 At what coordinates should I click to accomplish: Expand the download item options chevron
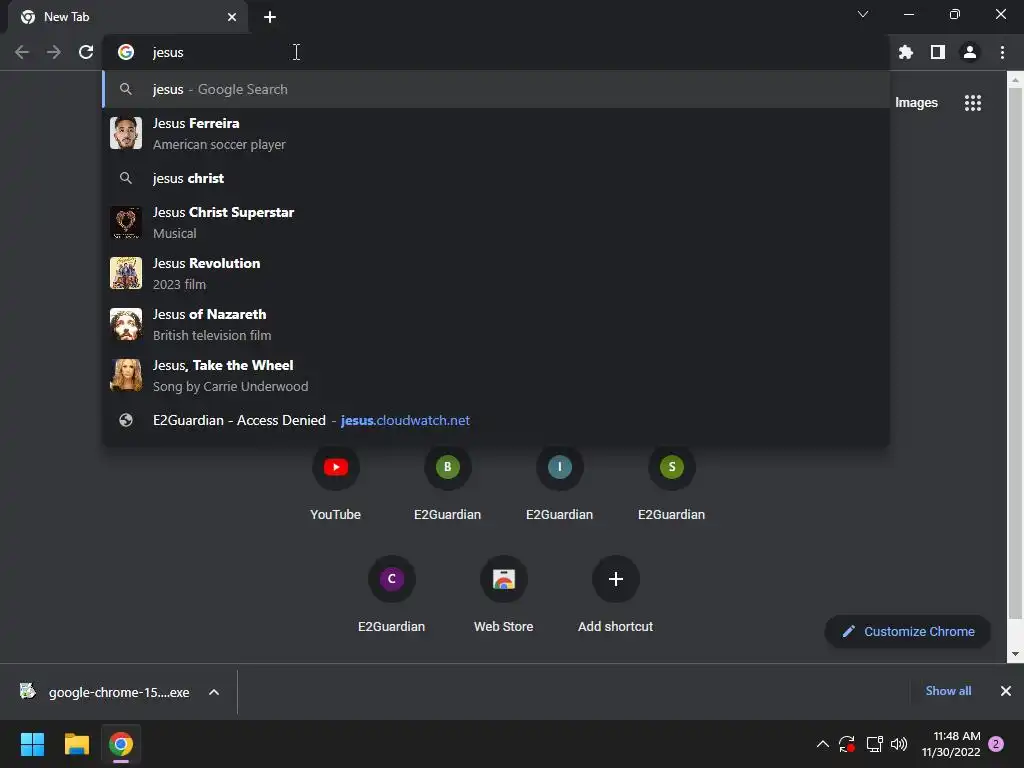pos(214,692)
